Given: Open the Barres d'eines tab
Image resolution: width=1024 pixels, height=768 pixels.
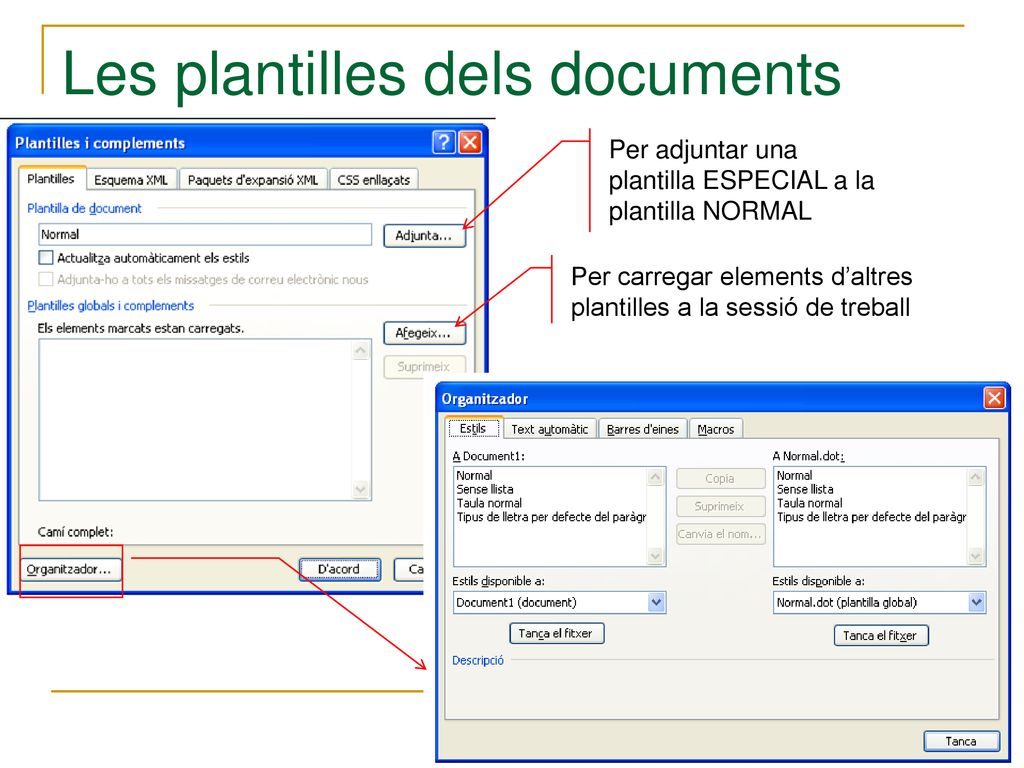Looking at the screenshot, I should [643, 429].
